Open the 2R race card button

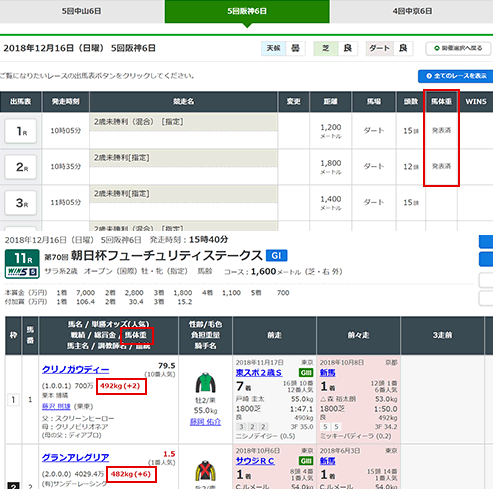[21, 167]
